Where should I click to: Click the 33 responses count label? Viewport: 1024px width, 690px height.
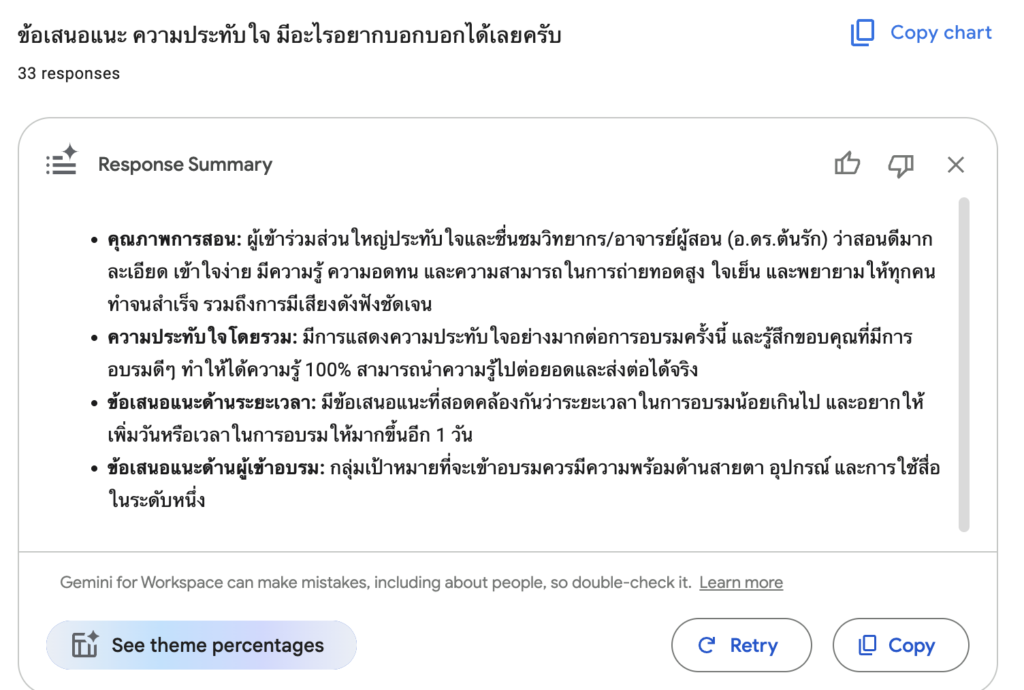[68, 72]
